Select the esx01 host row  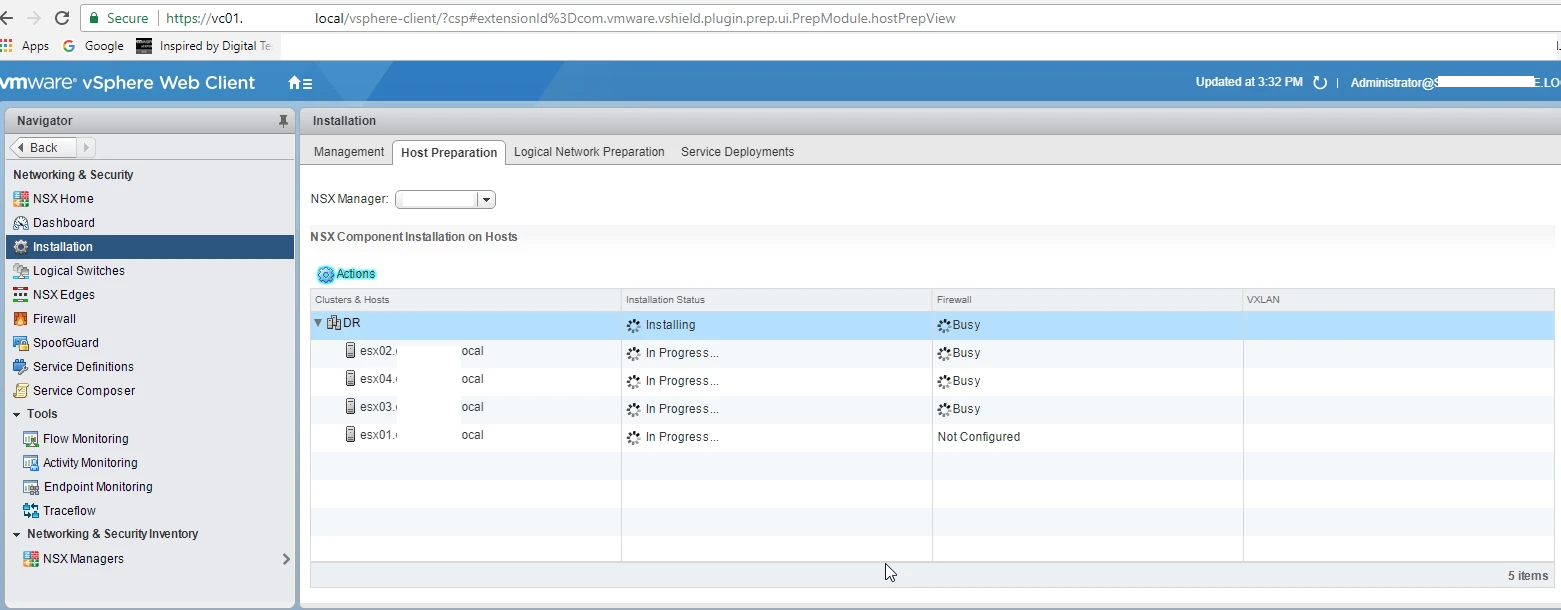932,437
